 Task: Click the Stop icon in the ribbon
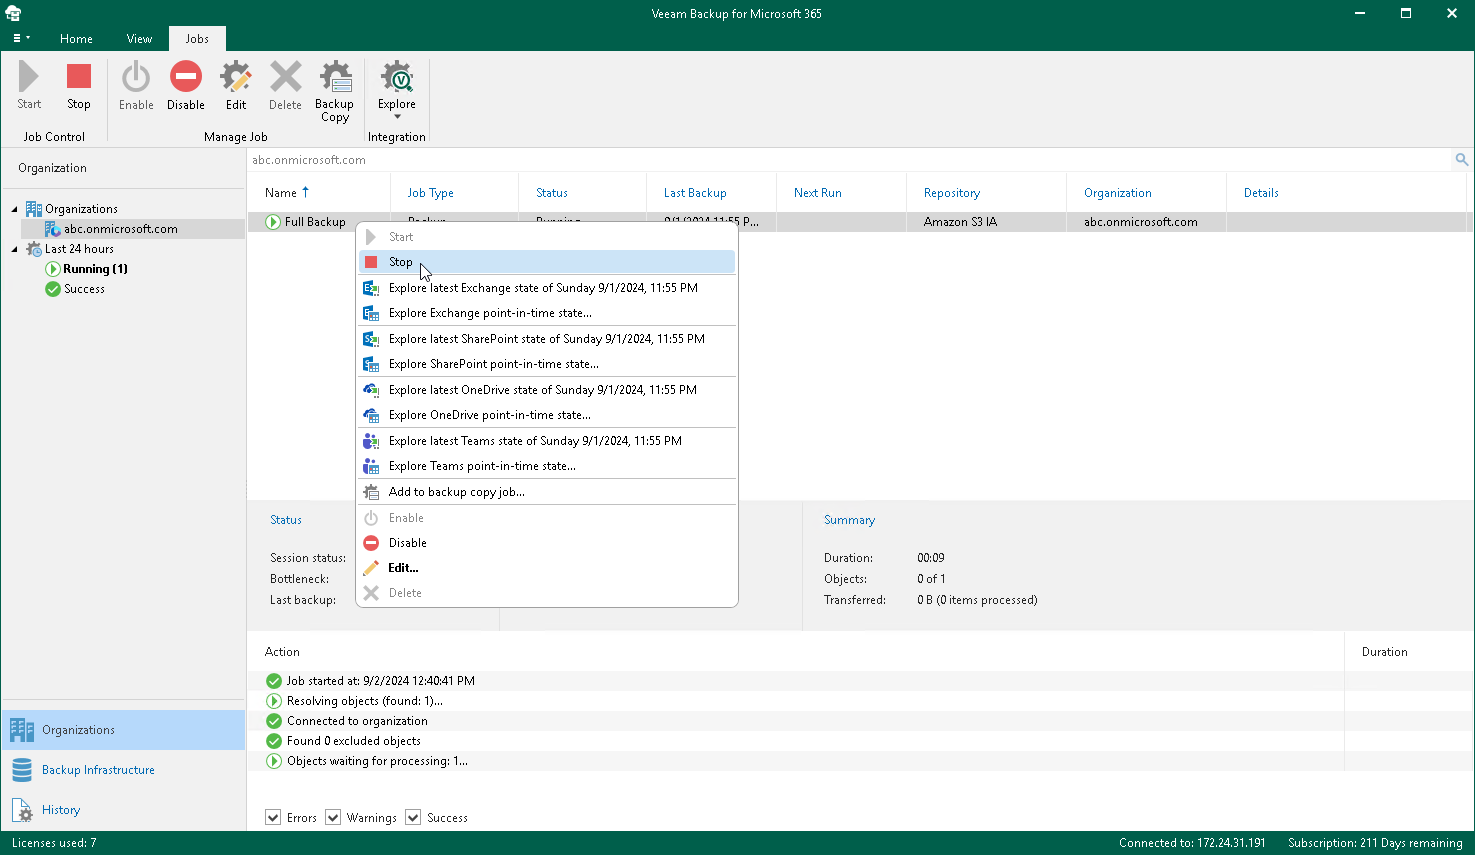79,76
